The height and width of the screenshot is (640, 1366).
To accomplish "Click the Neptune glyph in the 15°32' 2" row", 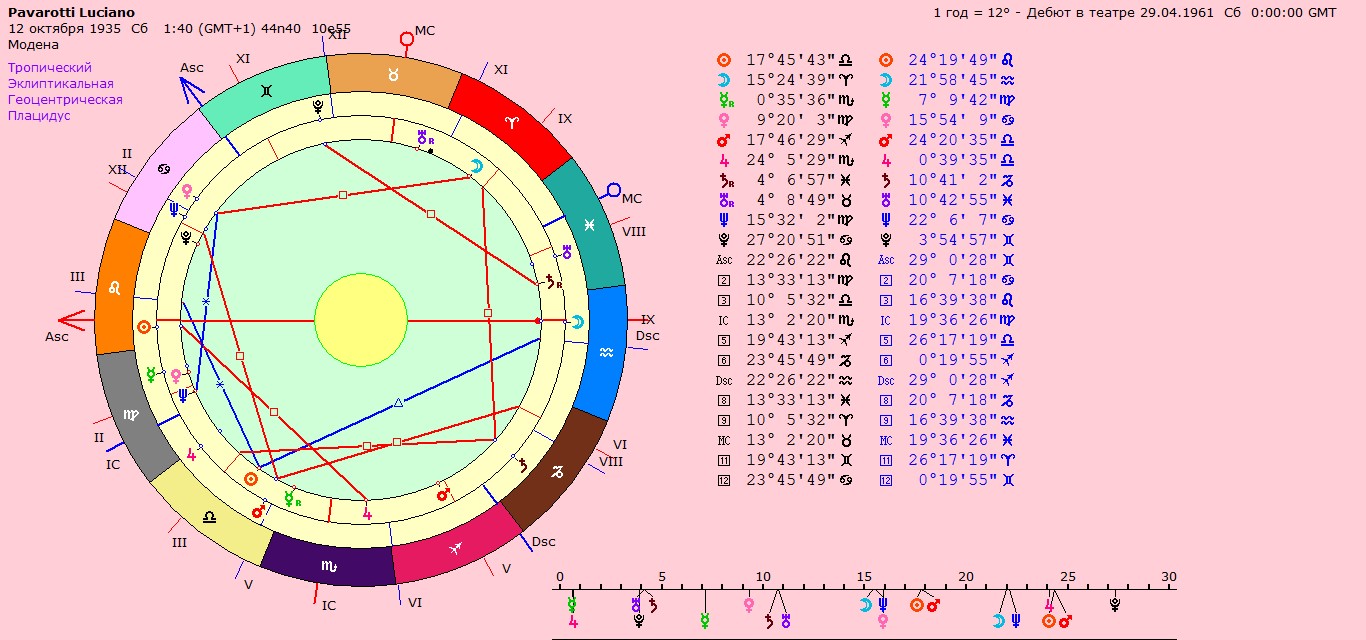I will coord(724,220).
